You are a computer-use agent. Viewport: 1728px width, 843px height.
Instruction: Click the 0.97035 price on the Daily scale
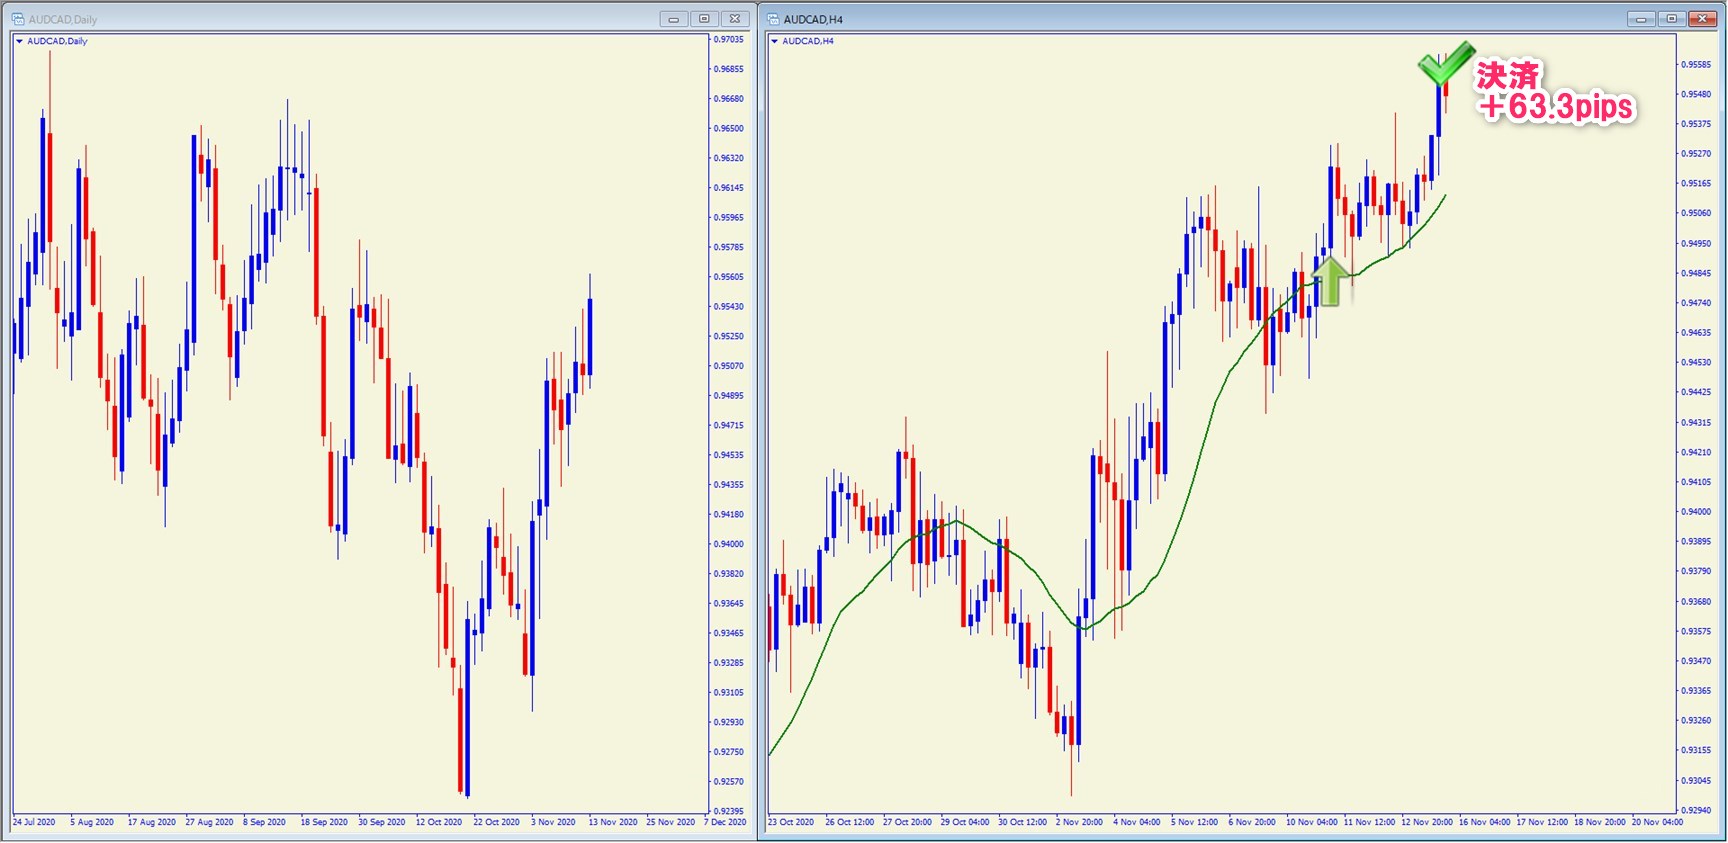[x=729, y=39]
